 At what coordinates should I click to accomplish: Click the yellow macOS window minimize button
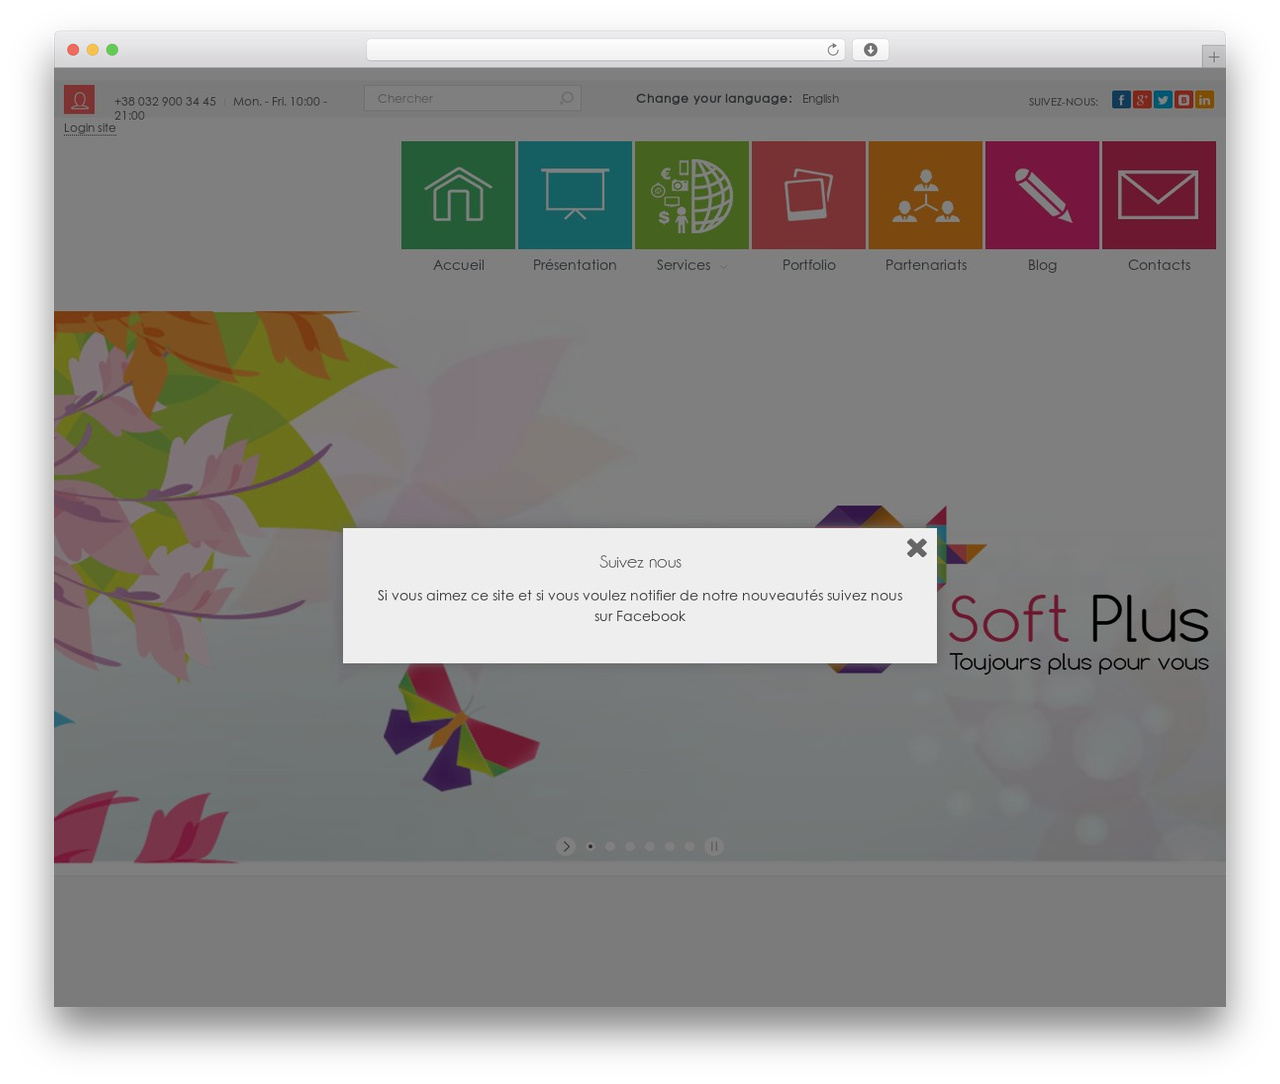[x=93, y=50]
